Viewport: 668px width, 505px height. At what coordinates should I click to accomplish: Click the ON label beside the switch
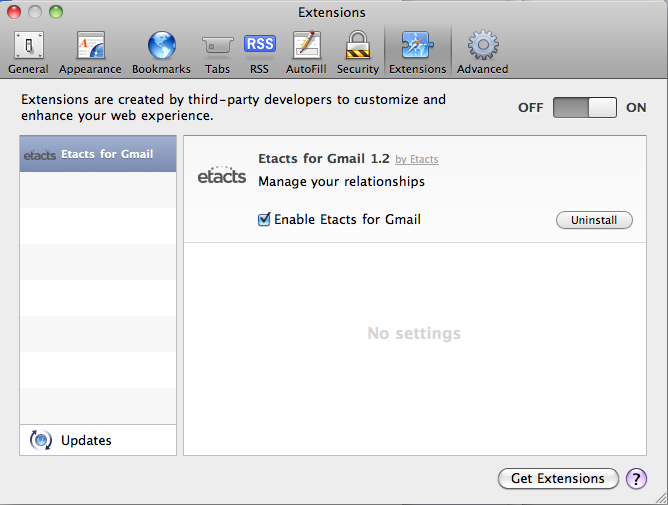[636, 107]
